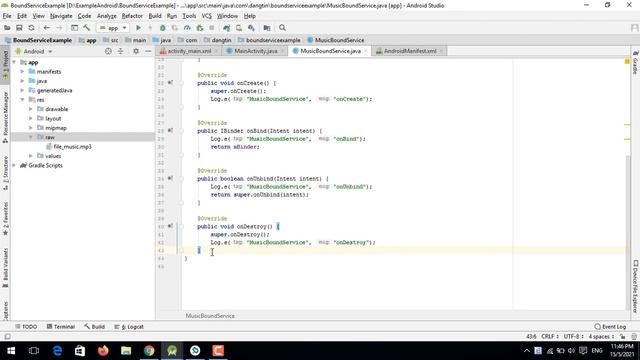Screen dimensions: 640x360
Task: Click override gutter icon next to onCreate
Action: point(170,83)
